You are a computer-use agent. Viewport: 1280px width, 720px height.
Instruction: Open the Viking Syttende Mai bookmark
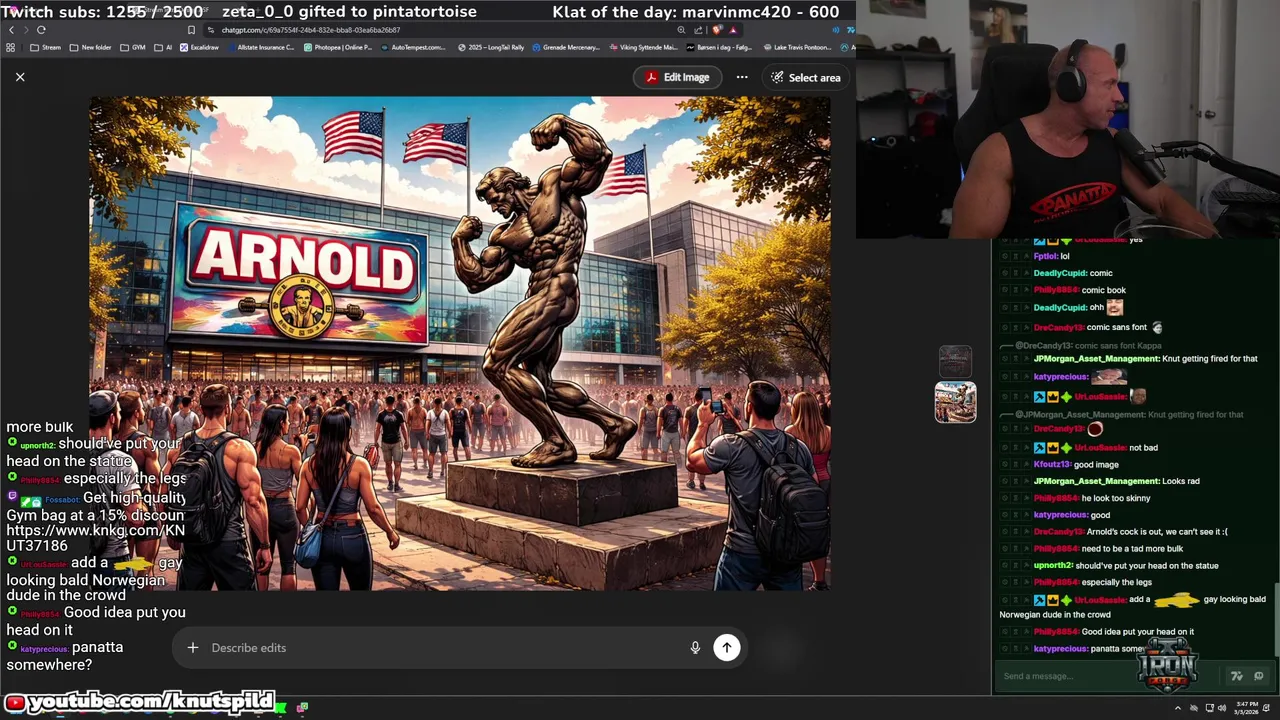(x=643, y=47)
